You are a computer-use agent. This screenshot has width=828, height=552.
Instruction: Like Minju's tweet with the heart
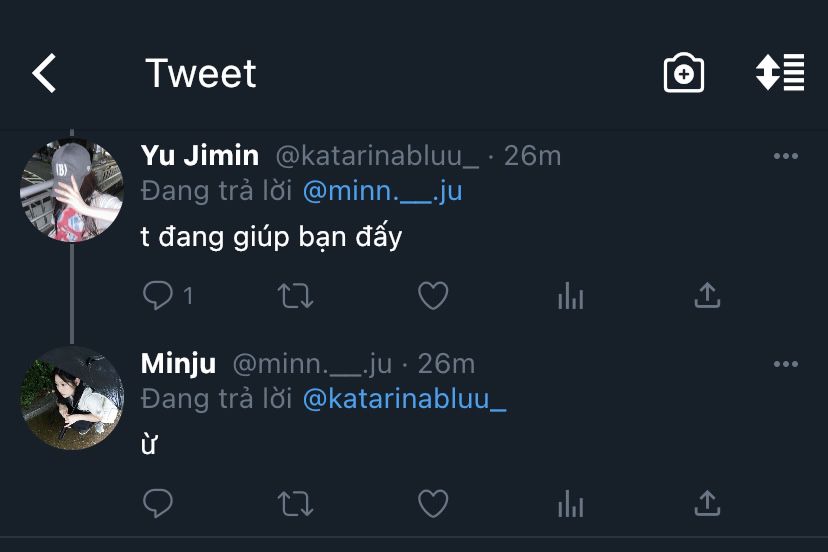coord(432,503)
